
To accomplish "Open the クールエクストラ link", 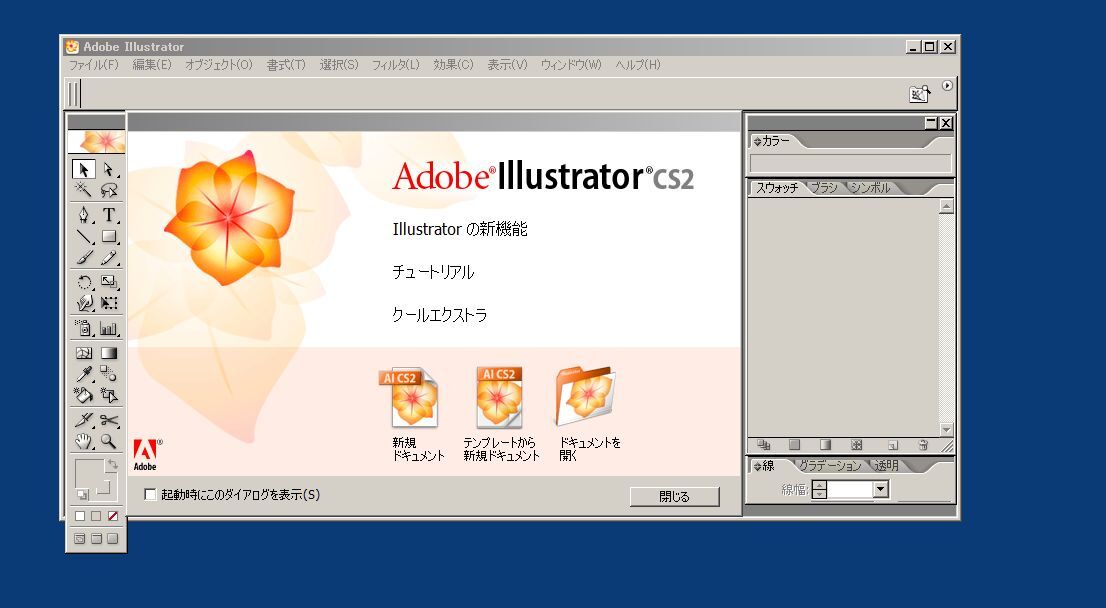I will tap(439, 315).
